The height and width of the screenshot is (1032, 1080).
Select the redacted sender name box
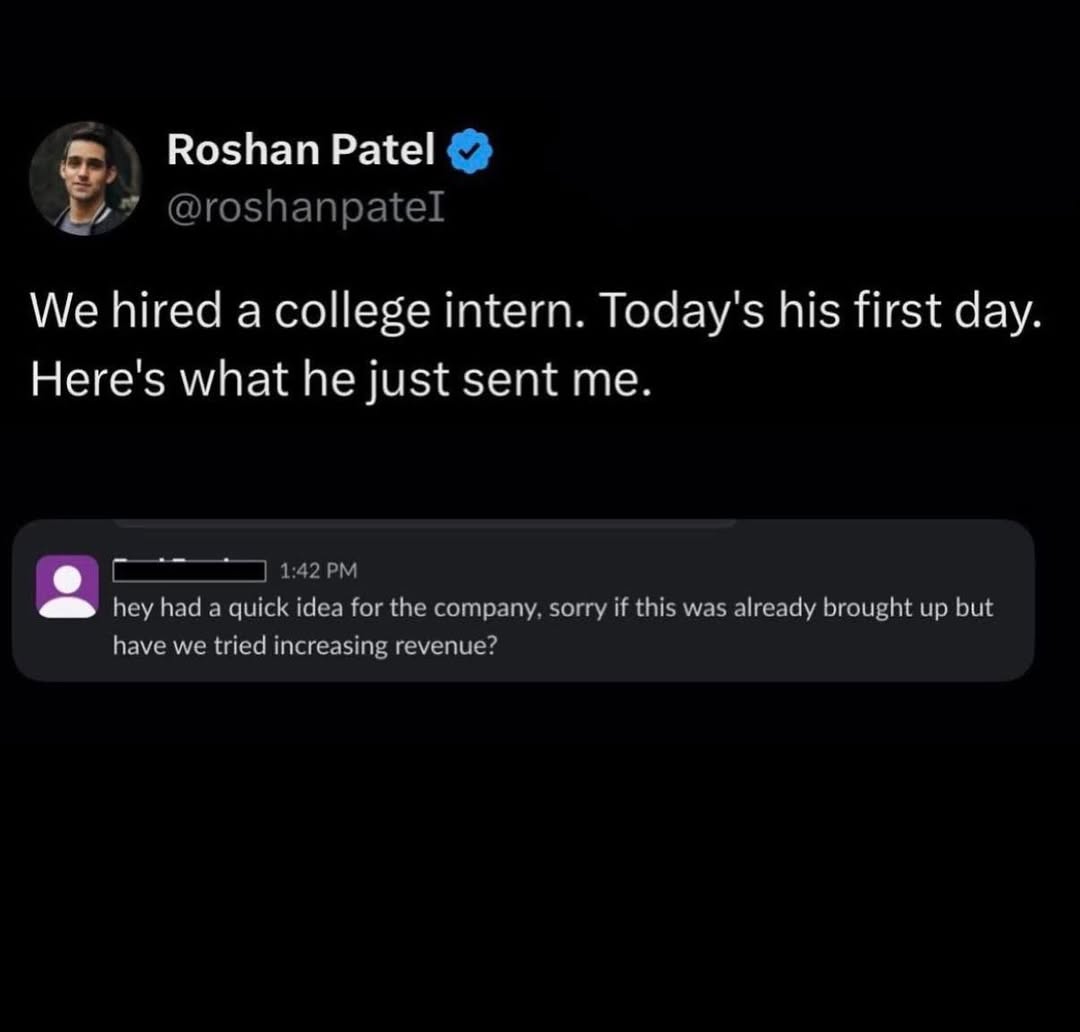189,571
